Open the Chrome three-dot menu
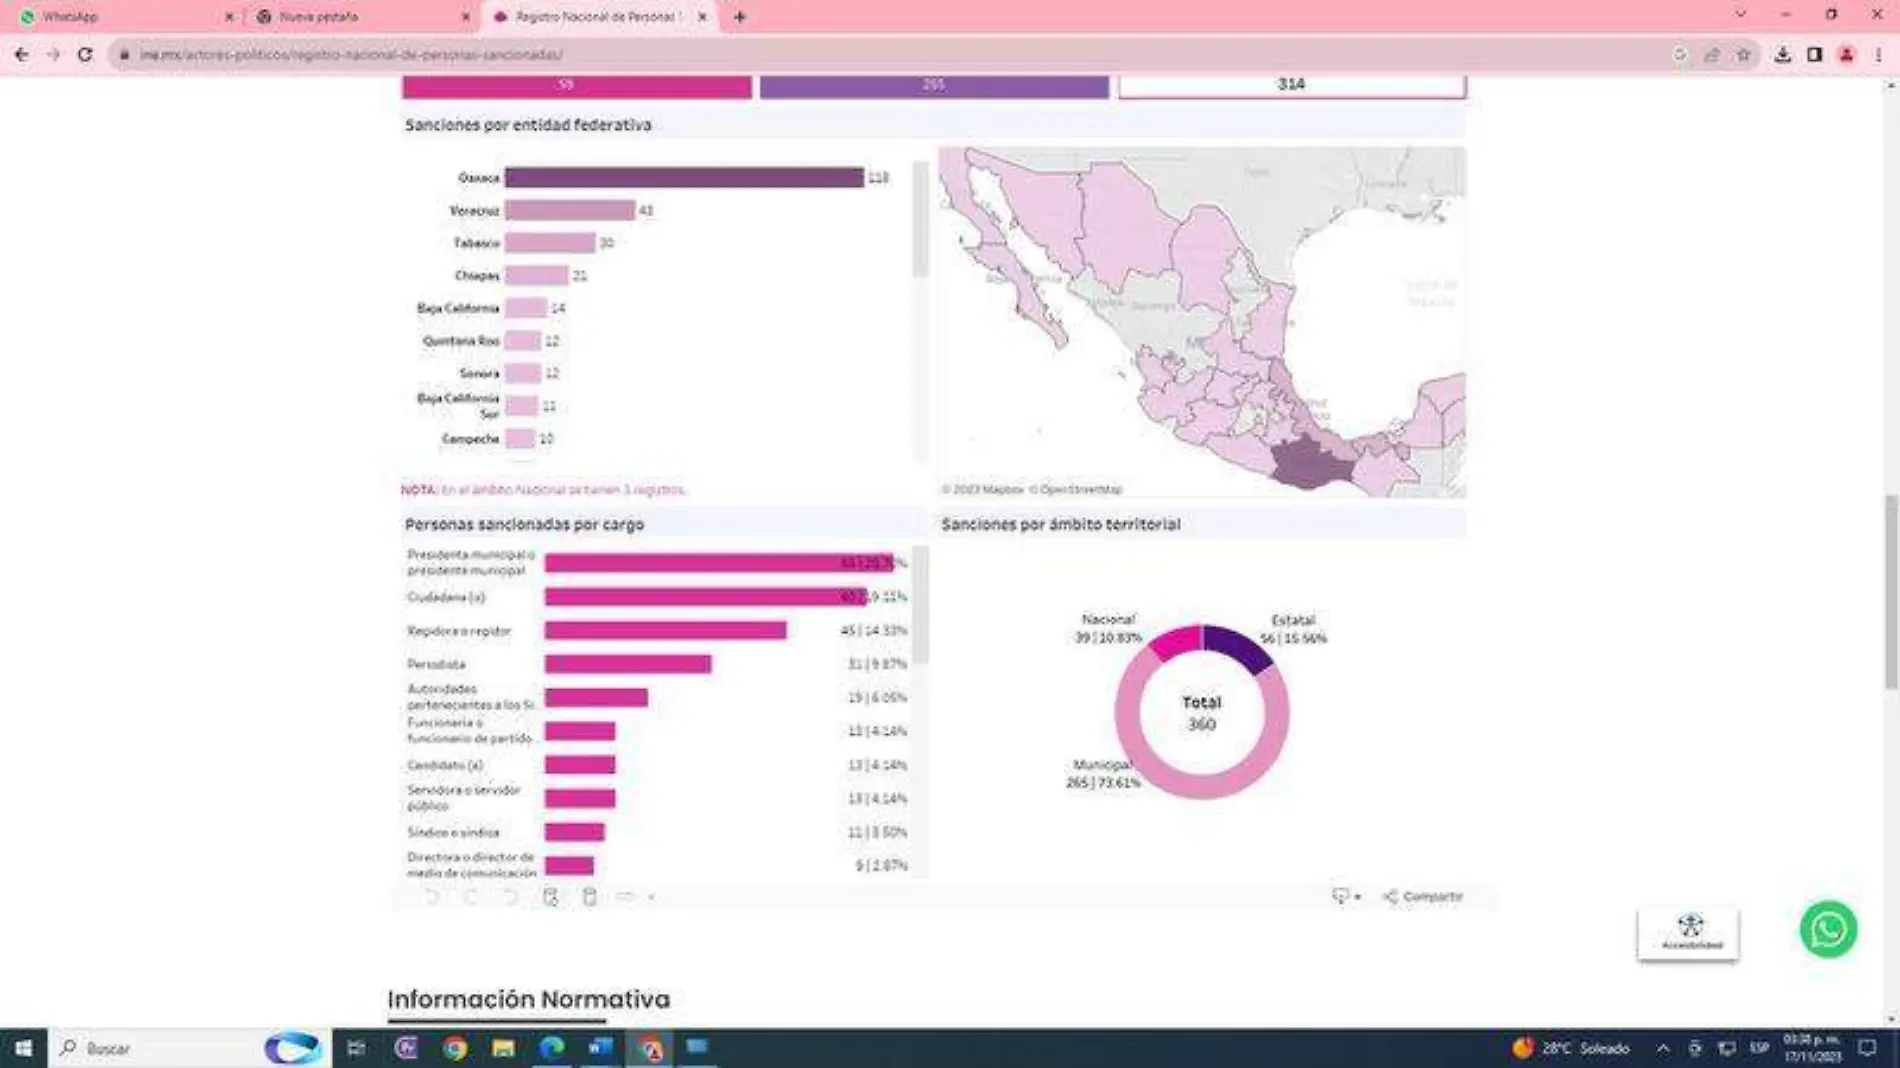The width and height of the screenshot is (1900, 1068). (x=1878, y=55)
